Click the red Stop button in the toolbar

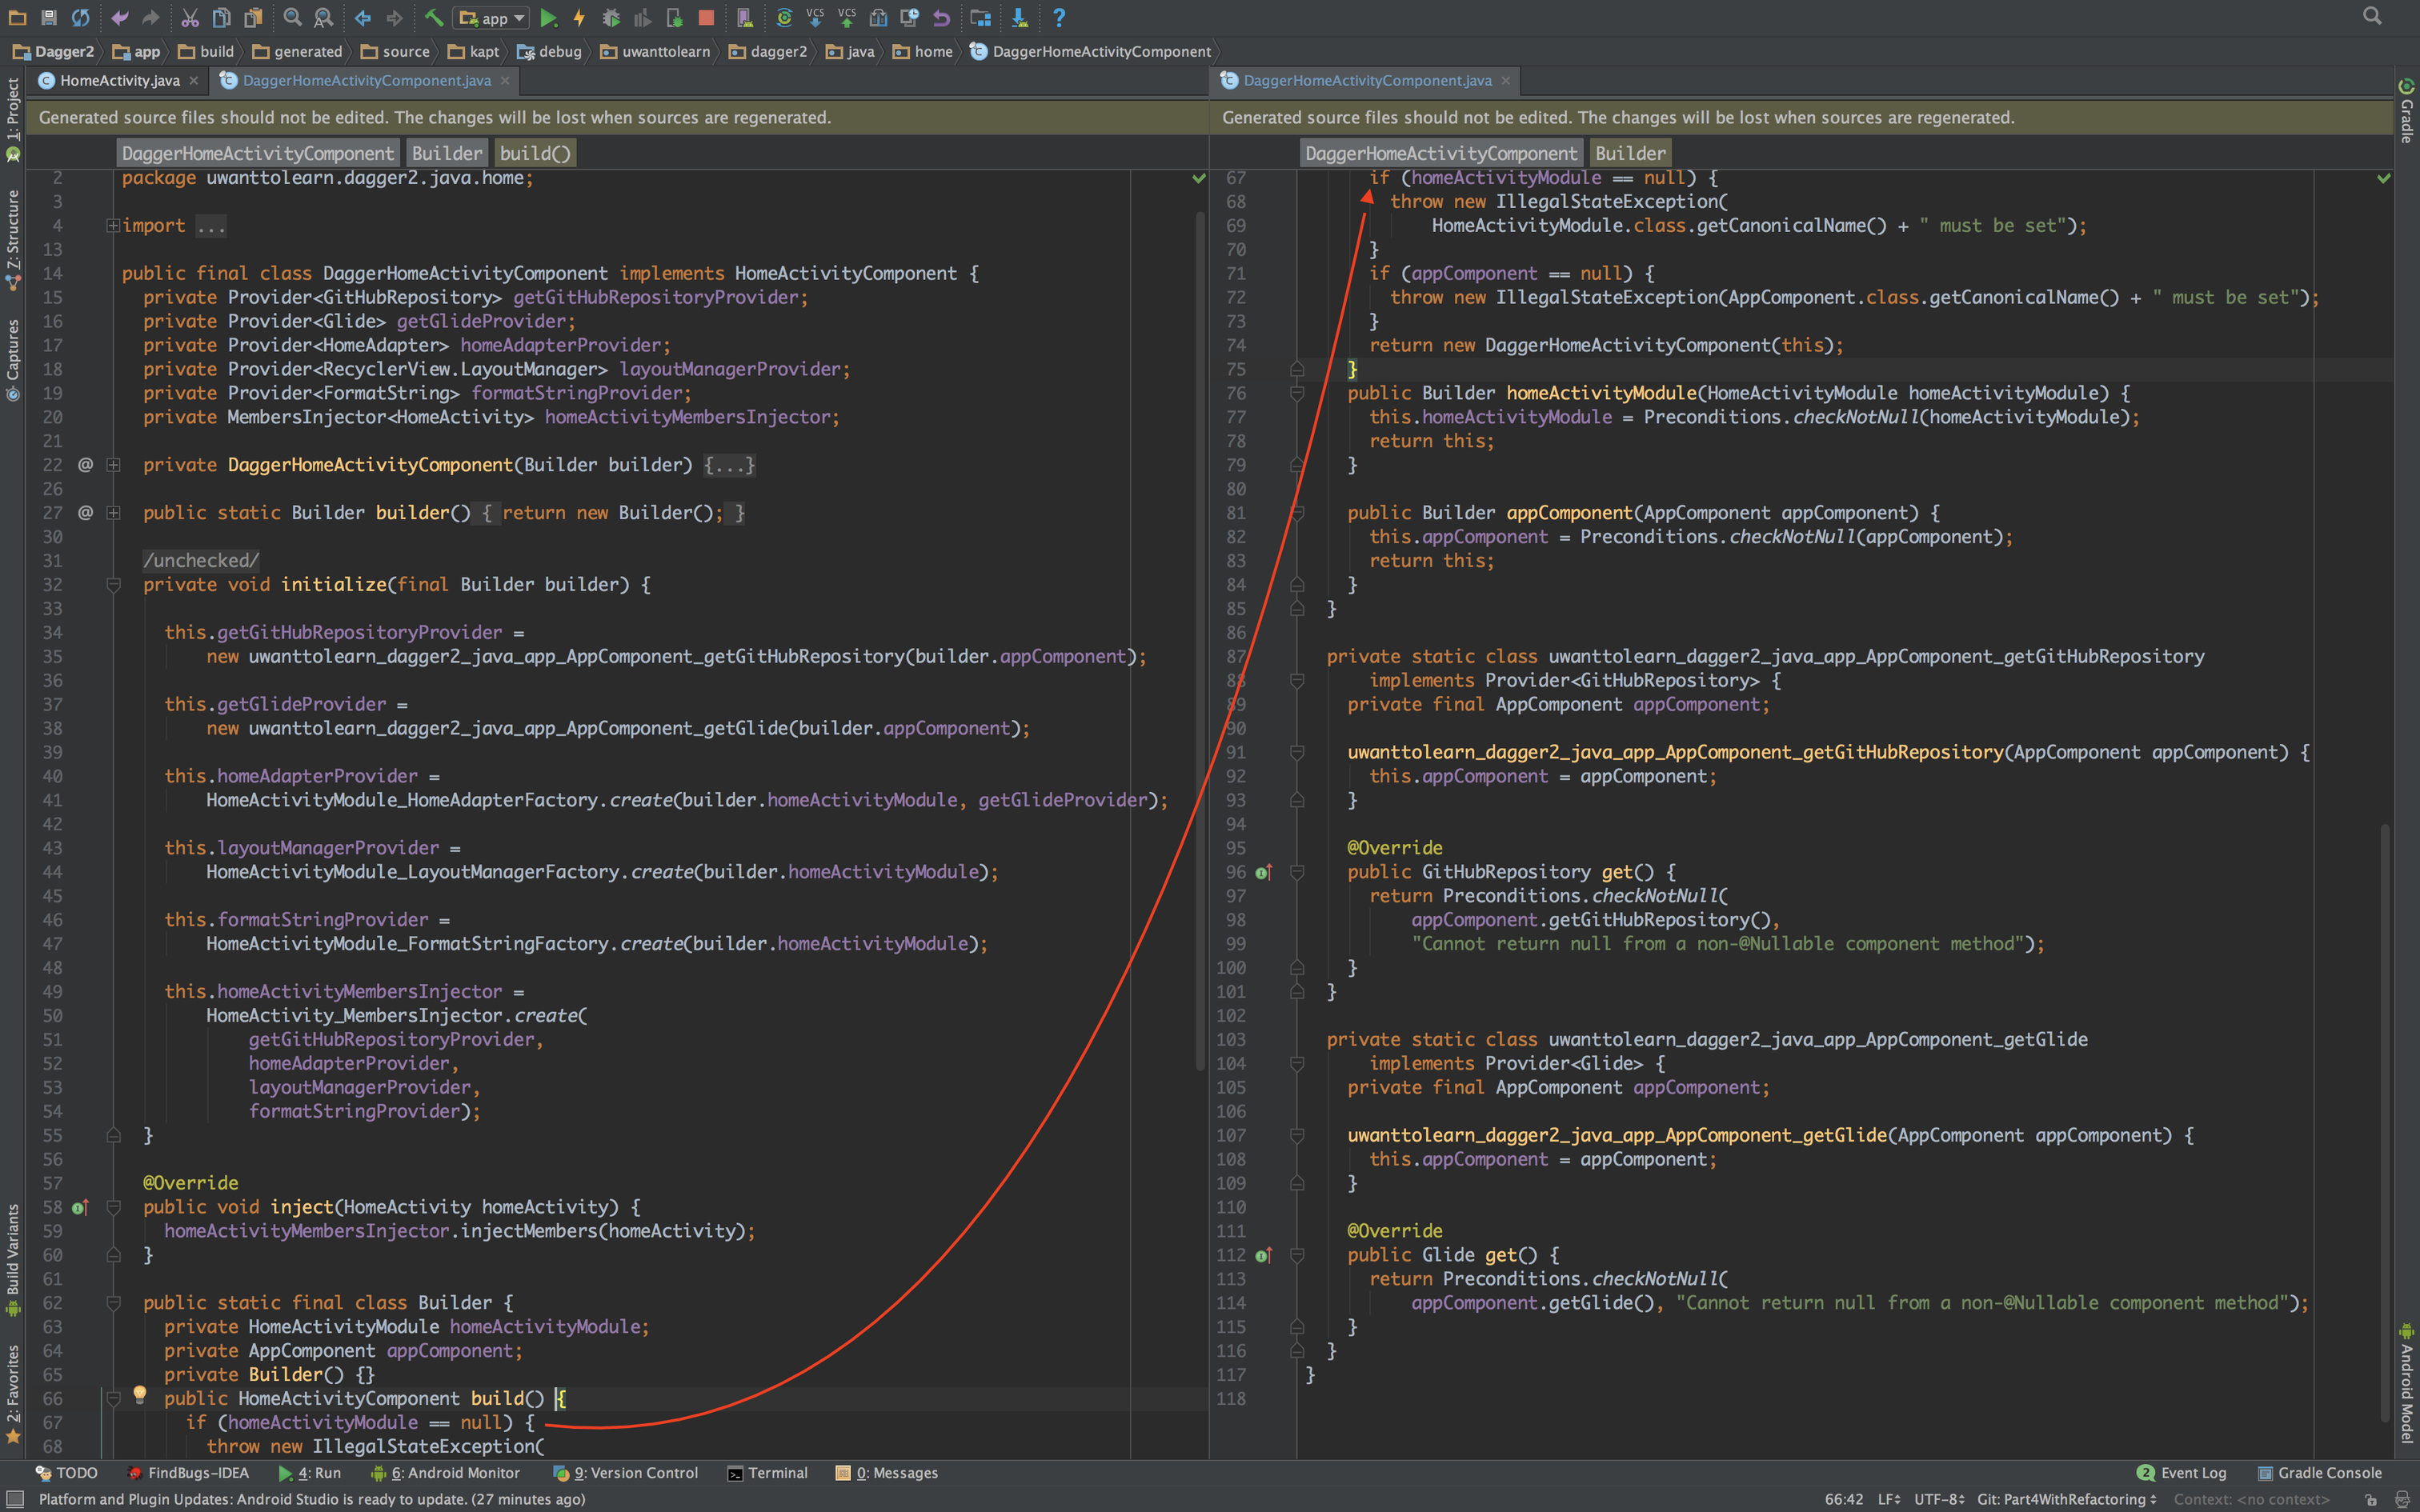coord(706,18)
